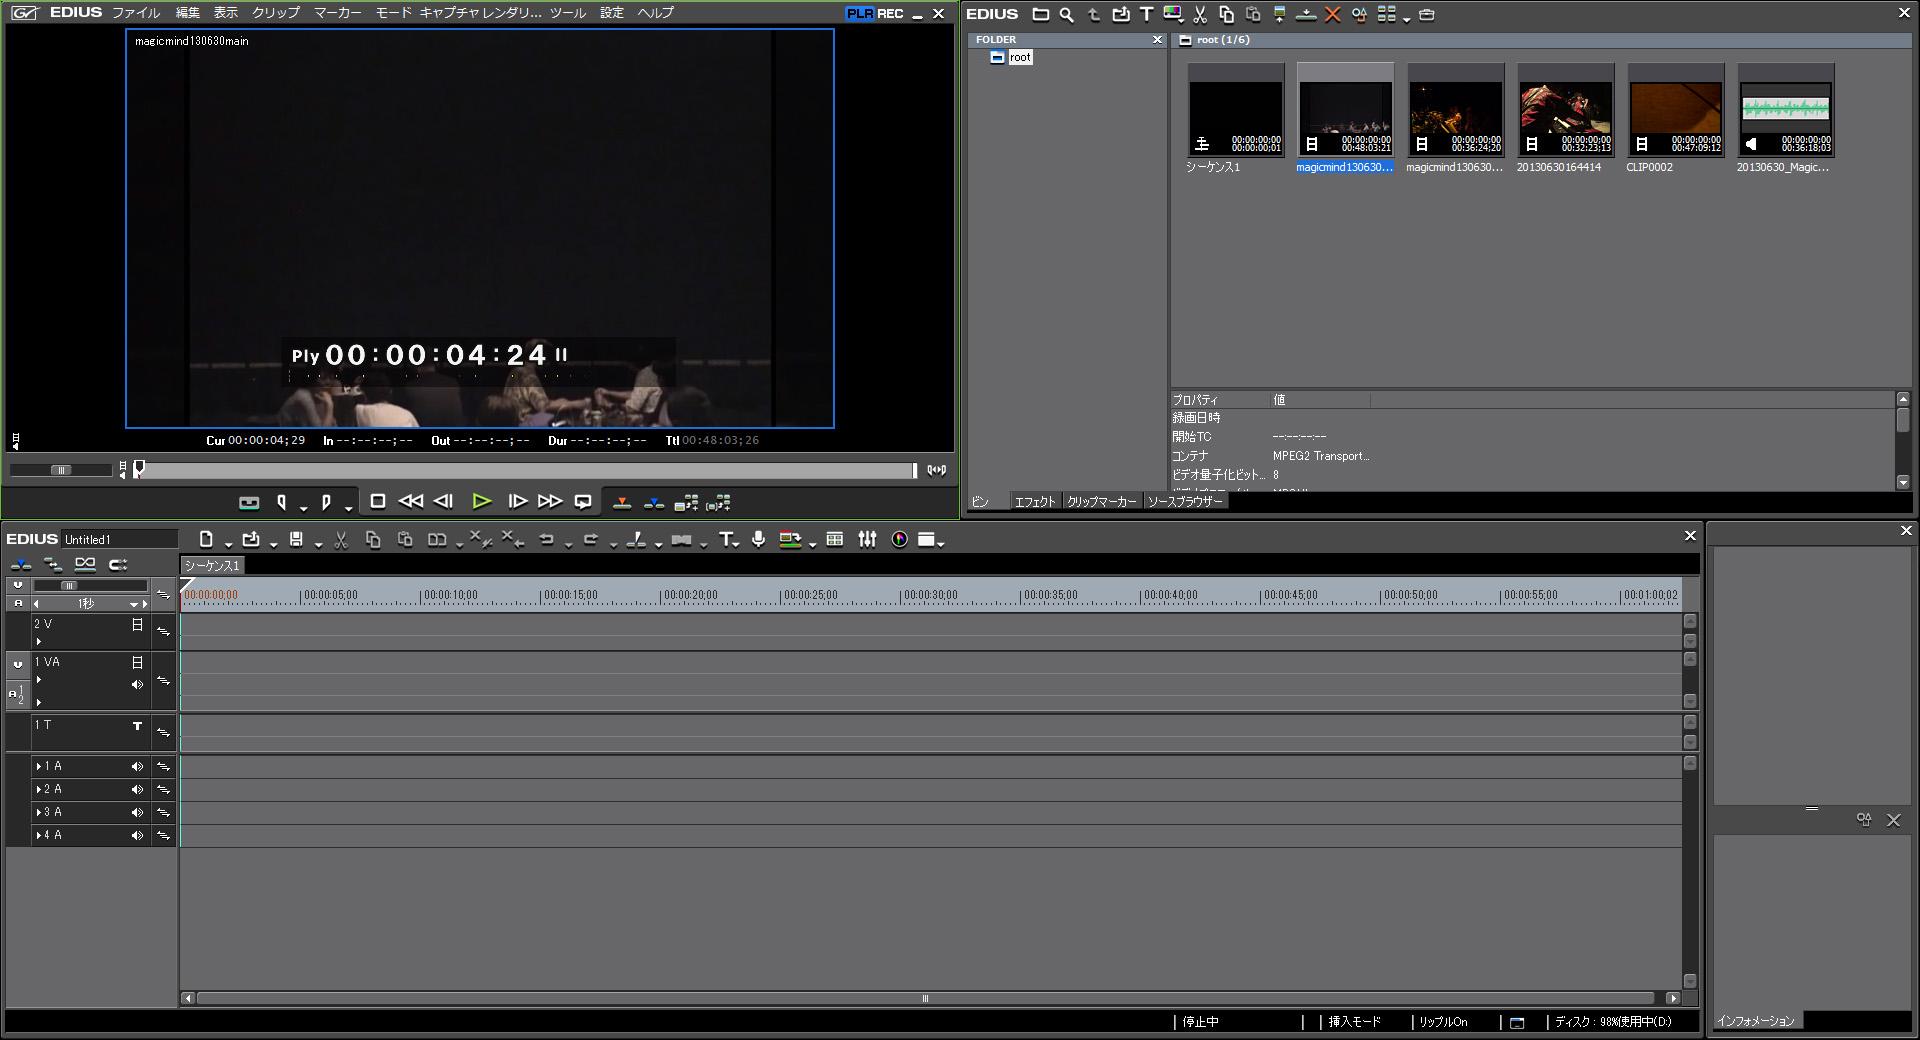Open the ファイル menu
The image size is (1920, 1040).
[x=135, y=13]
